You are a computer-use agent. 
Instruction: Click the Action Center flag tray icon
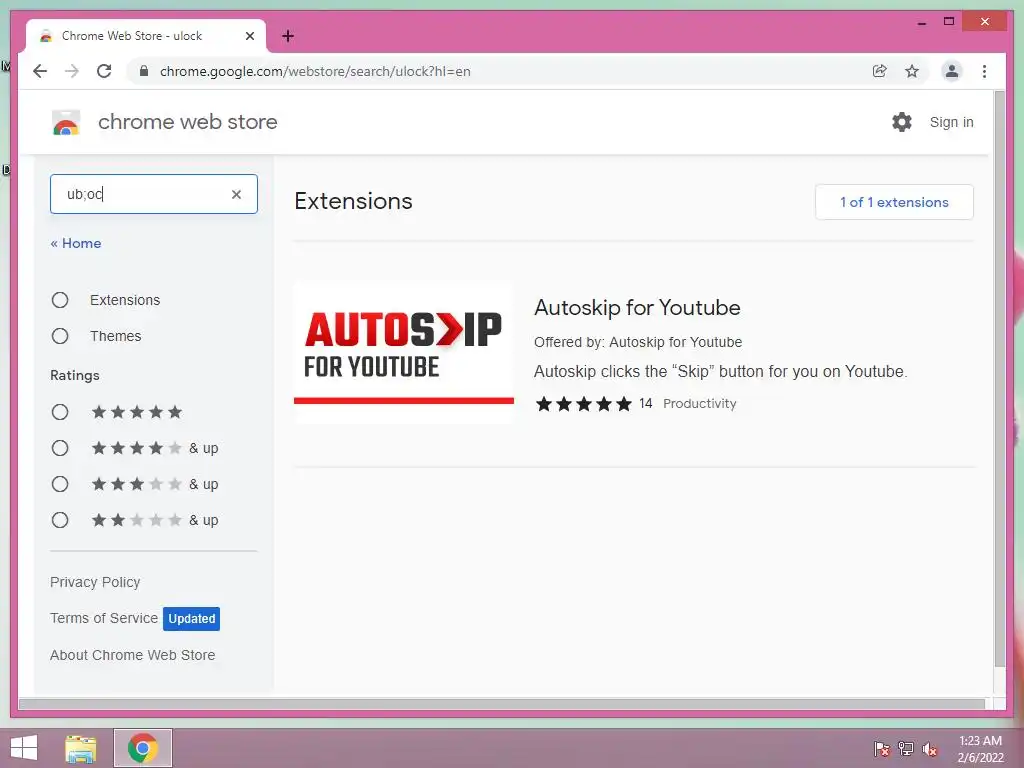882,749
